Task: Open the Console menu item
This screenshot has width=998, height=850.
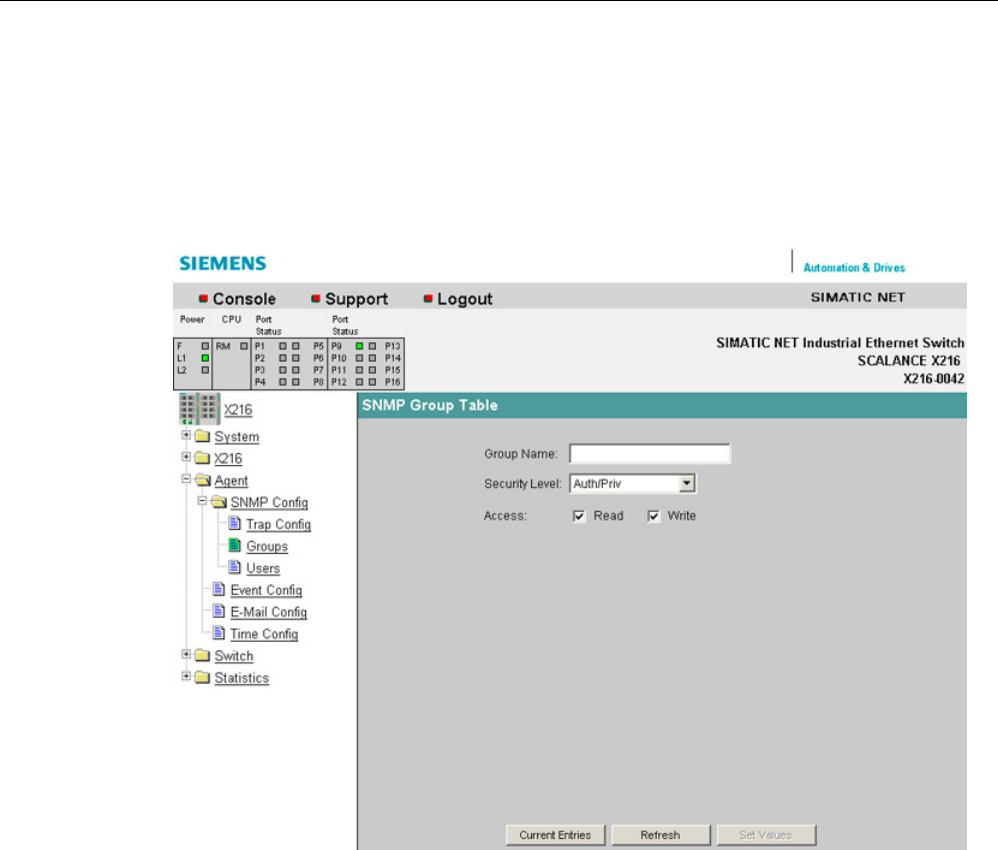Action: point(244,299)
